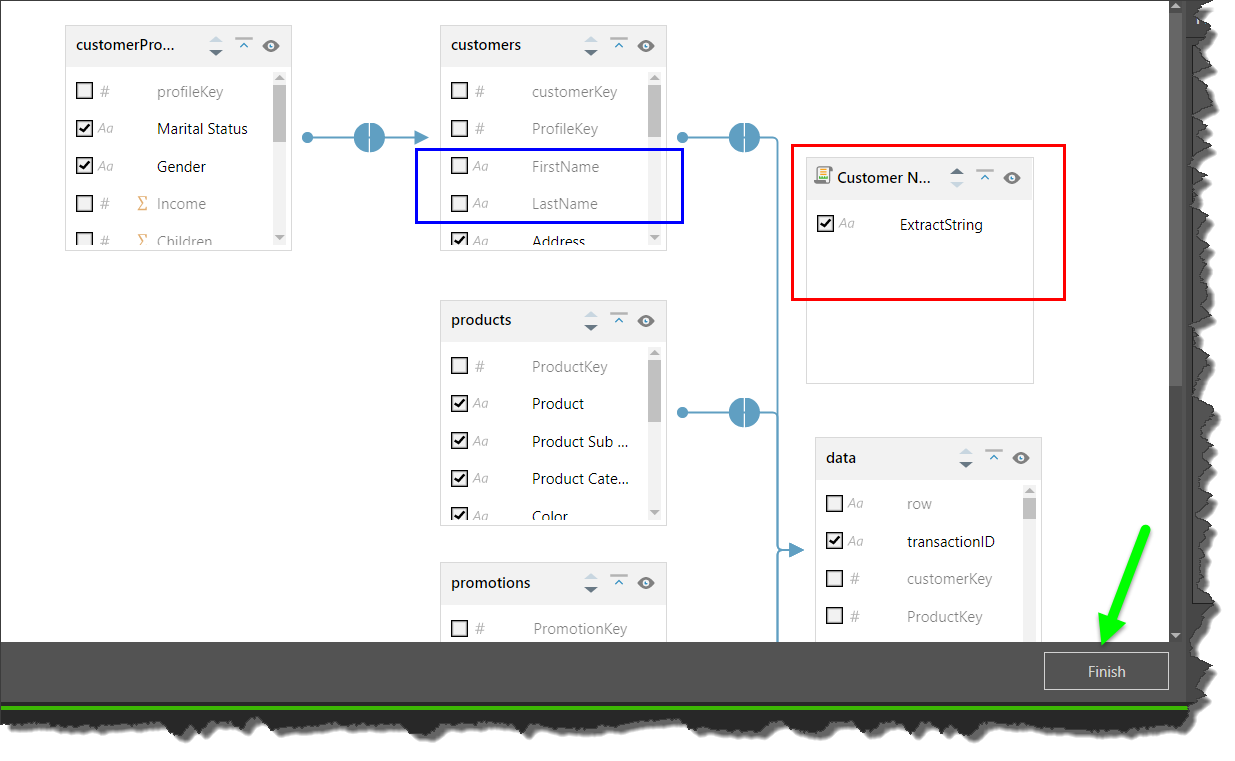The image size is (1235, 761).
Task: Click scroll up arrow in data table
Action: coord(1030,490)
